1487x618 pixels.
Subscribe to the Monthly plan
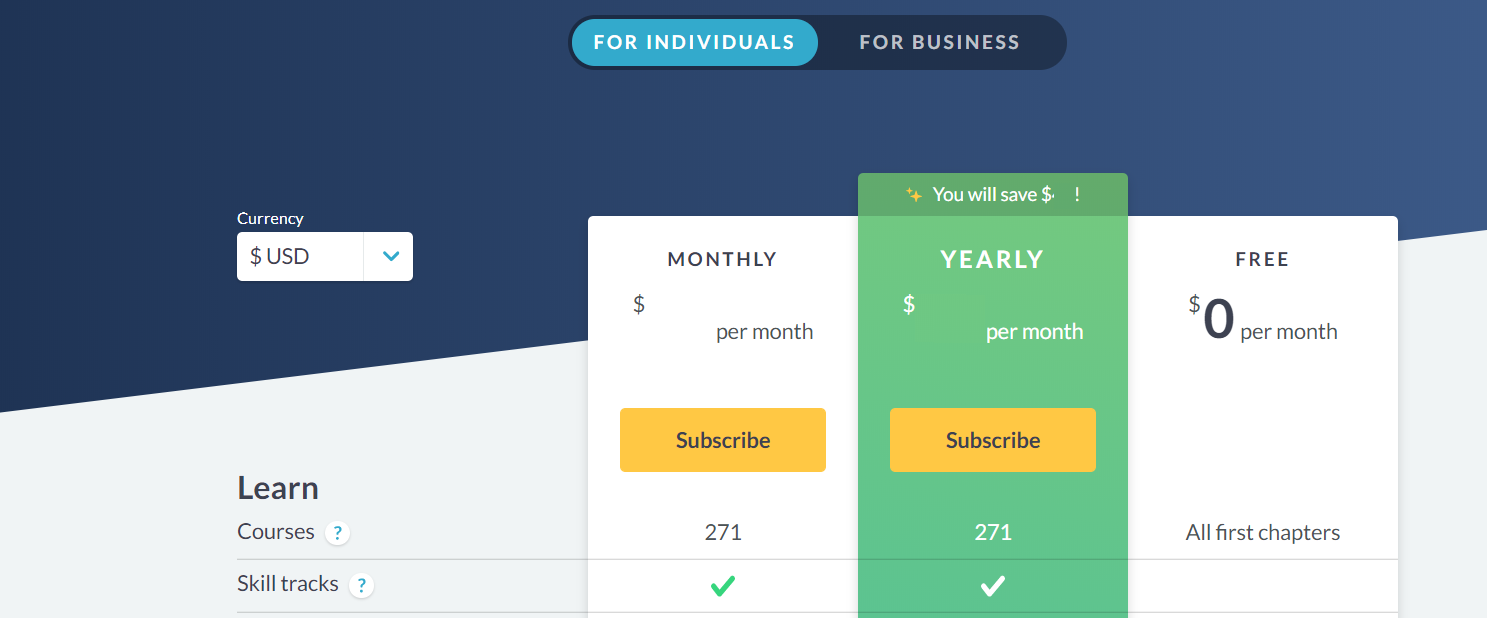(x=723, y=440)
